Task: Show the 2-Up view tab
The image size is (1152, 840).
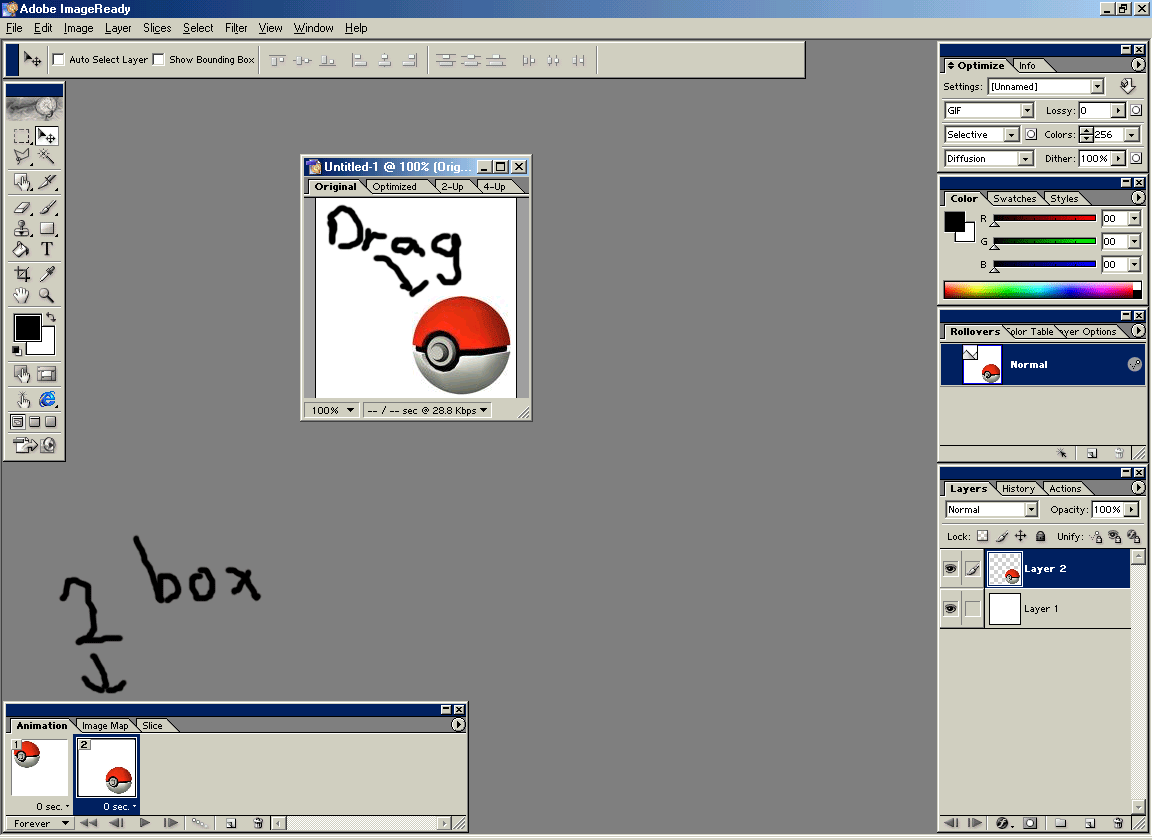Action: point(453,187)
